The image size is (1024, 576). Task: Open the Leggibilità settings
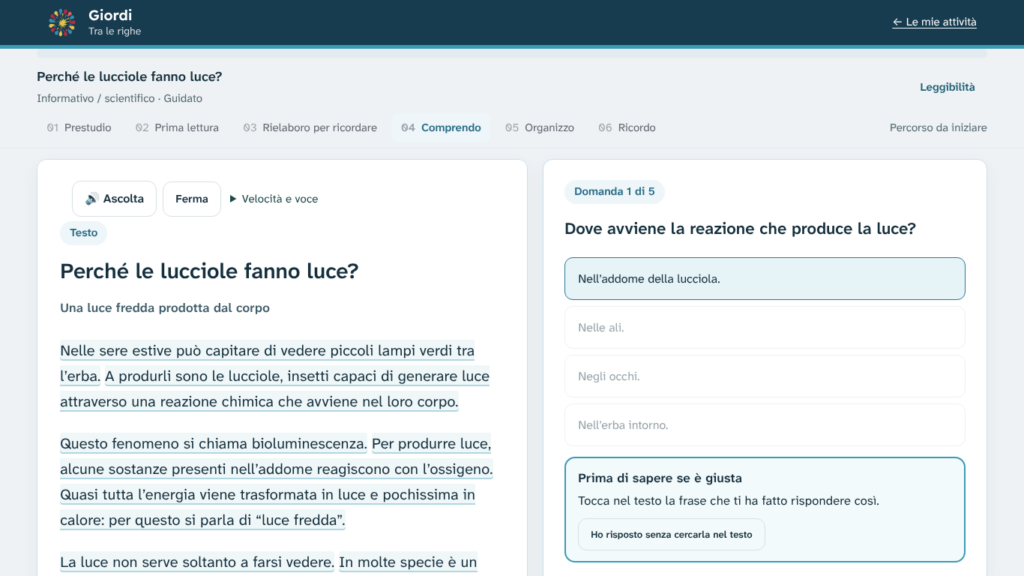click(x=947, y=87)
